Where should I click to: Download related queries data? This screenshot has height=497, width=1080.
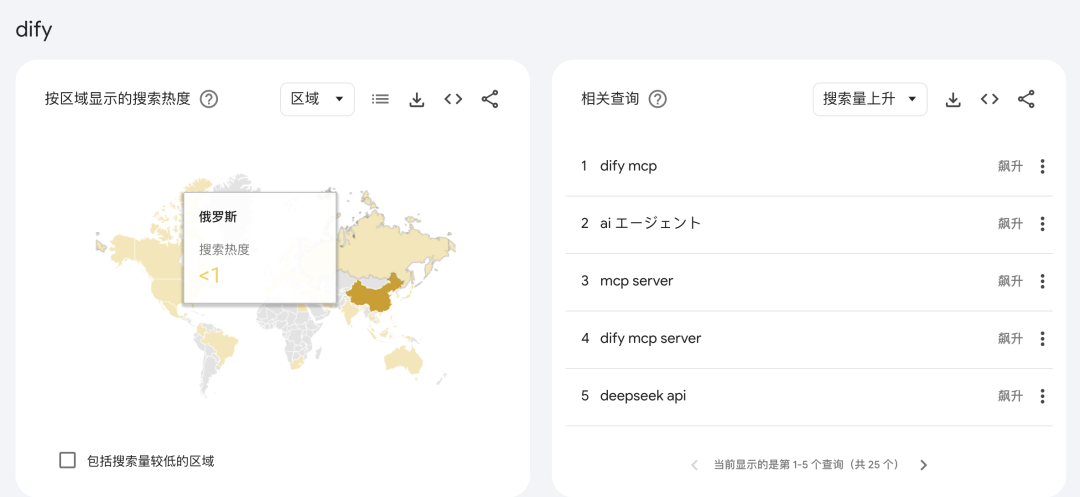953,99
